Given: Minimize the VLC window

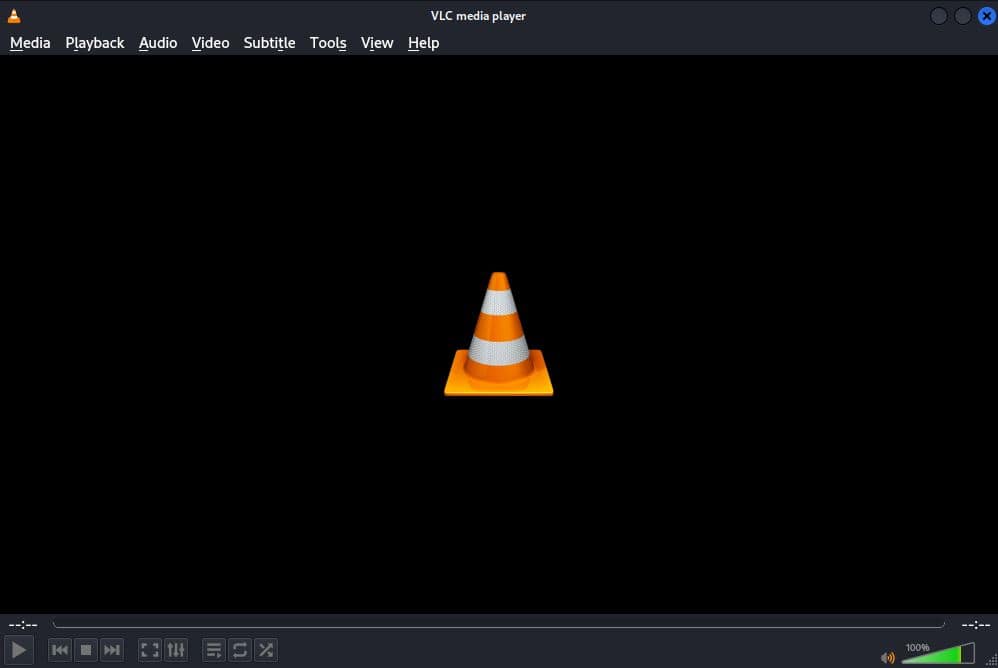Looking at the screenshot, I should pyautogui.click(x=938, y=16).
